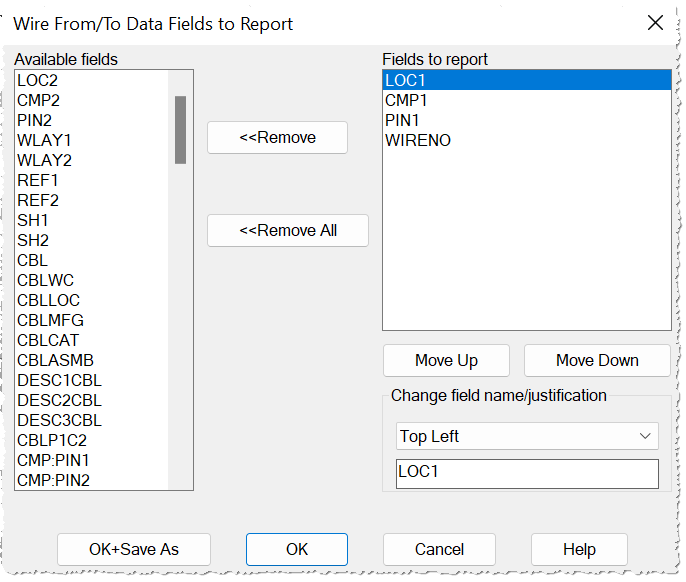
Task: Select WLAY2 in Available fields
Action: pos(92,160)
